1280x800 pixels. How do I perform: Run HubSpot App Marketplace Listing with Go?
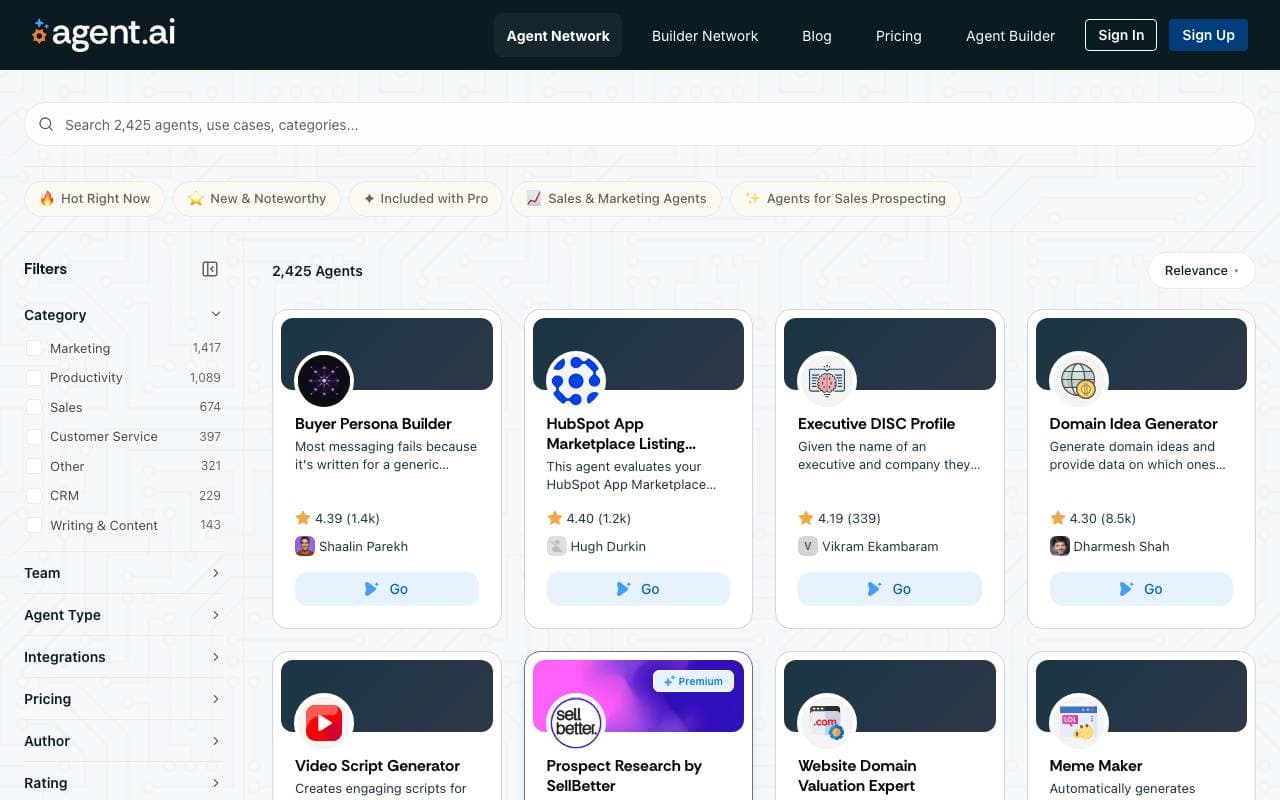(638, 589)
